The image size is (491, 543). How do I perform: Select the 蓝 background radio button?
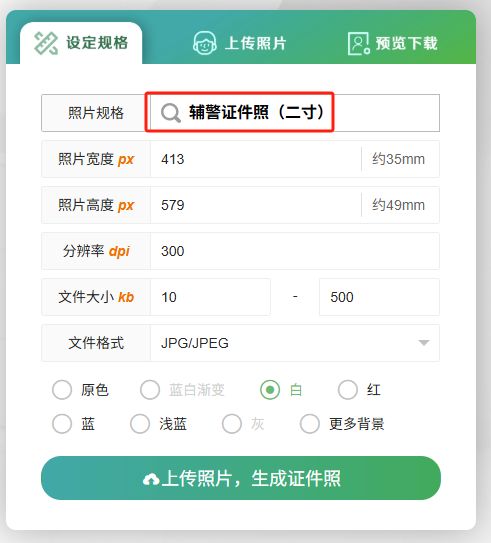click(62, 424)
